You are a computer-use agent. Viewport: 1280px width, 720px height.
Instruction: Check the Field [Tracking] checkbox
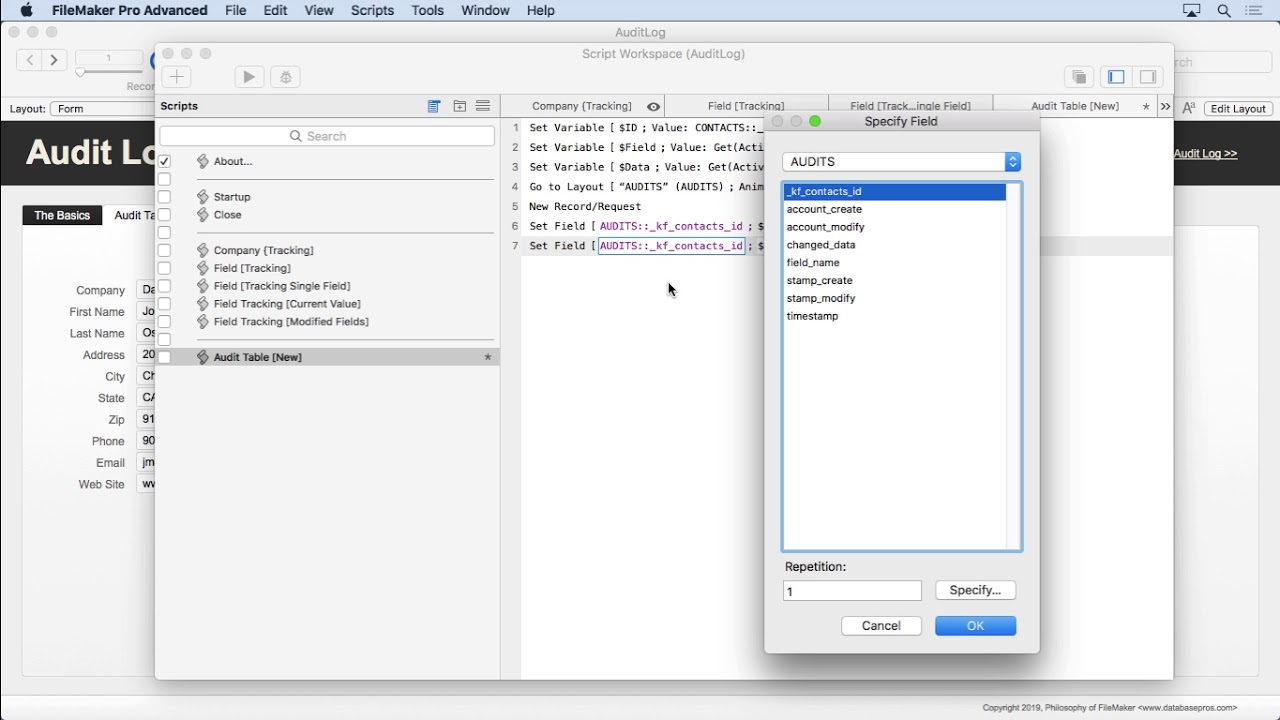165,268
